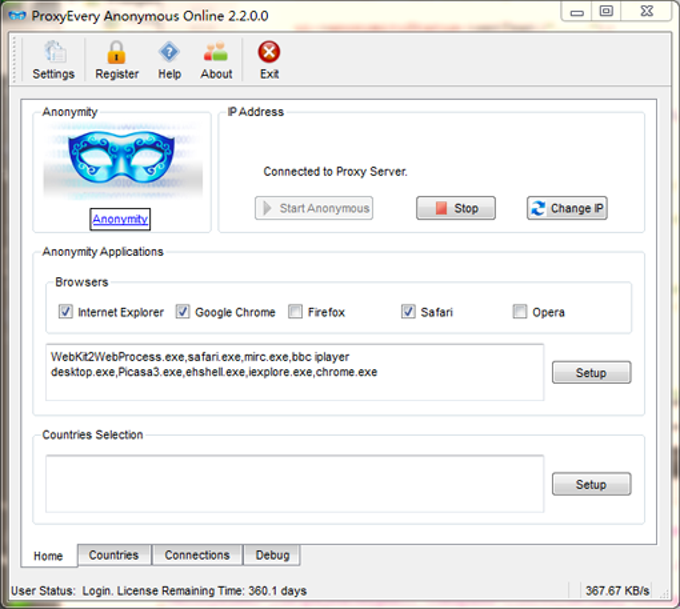The image size is (680, 609).
Task: Open the Settings toolbar icon
Action: point(54,60)
